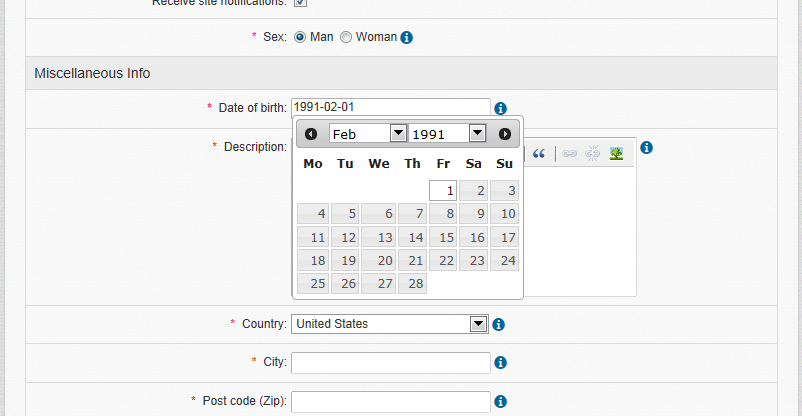Click info icon beside Sex options
Screen dimensions: 802x416
coord(407,38)
